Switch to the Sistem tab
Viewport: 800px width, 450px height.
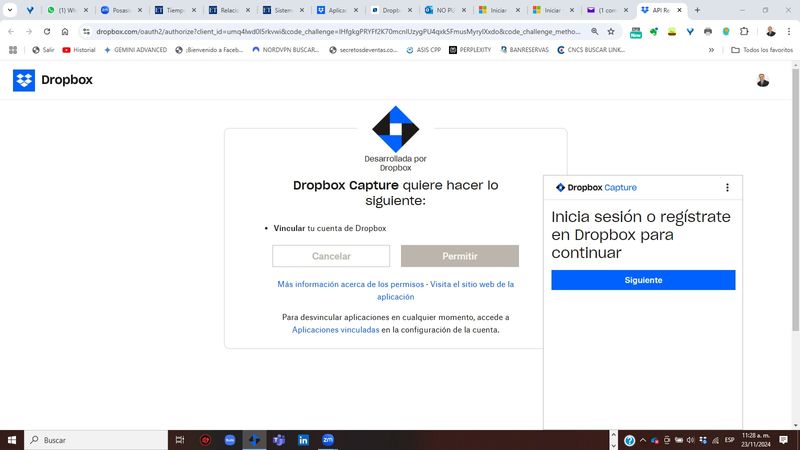click(283, 10)
